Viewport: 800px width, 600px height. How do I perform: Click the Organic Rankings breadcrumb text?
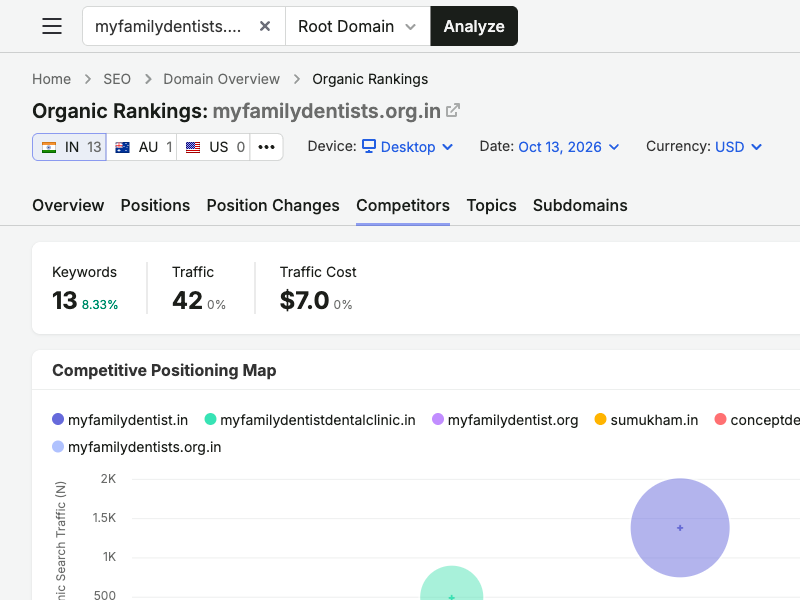370,79
